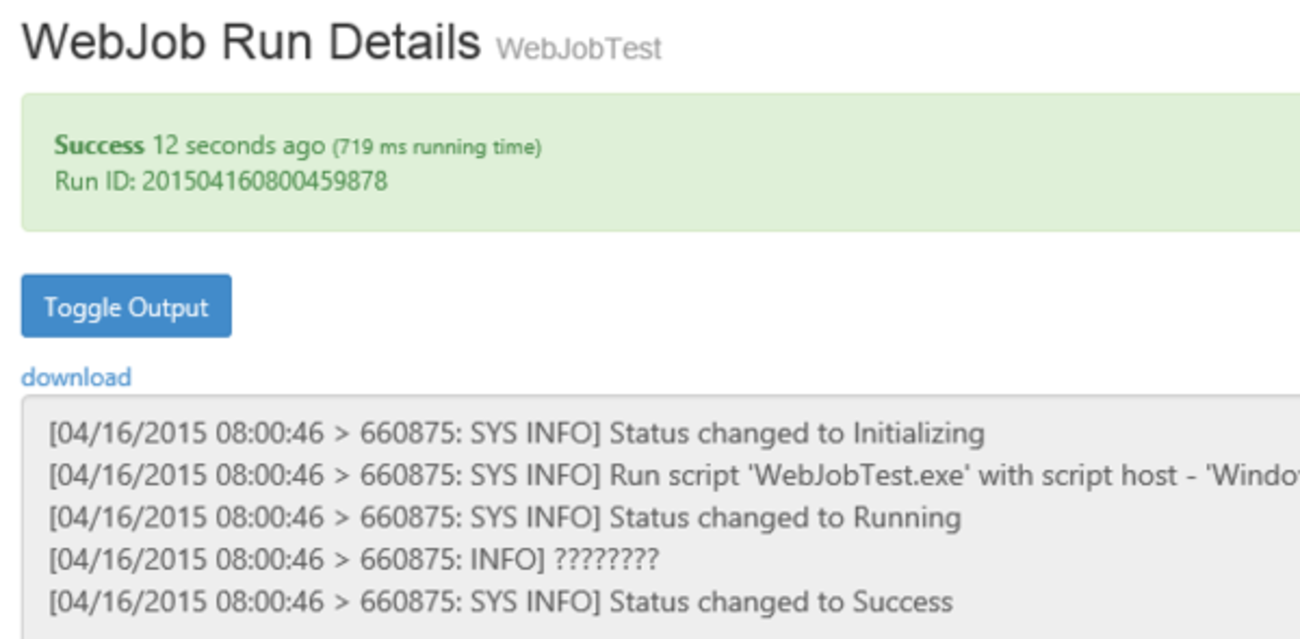1300x639 pixels.
Task: Click the 'Status changed to Initializing' log line
Action: [x=796, y=434]
